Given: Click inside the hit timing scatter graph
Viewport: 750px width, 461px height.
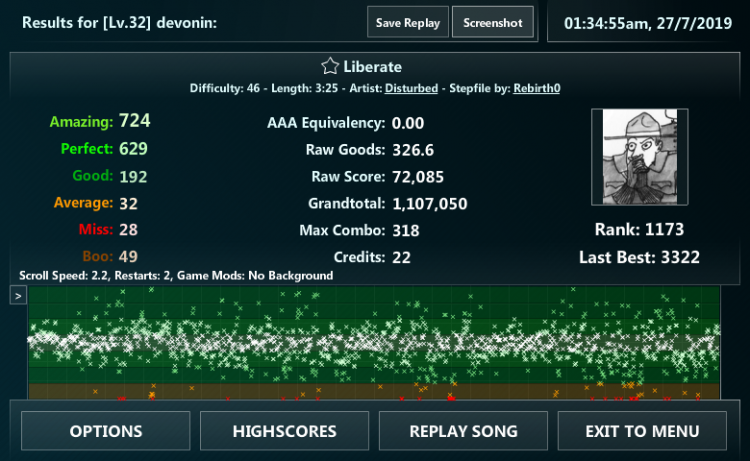Looking at the screenshot, I should (x=375, y=342).
